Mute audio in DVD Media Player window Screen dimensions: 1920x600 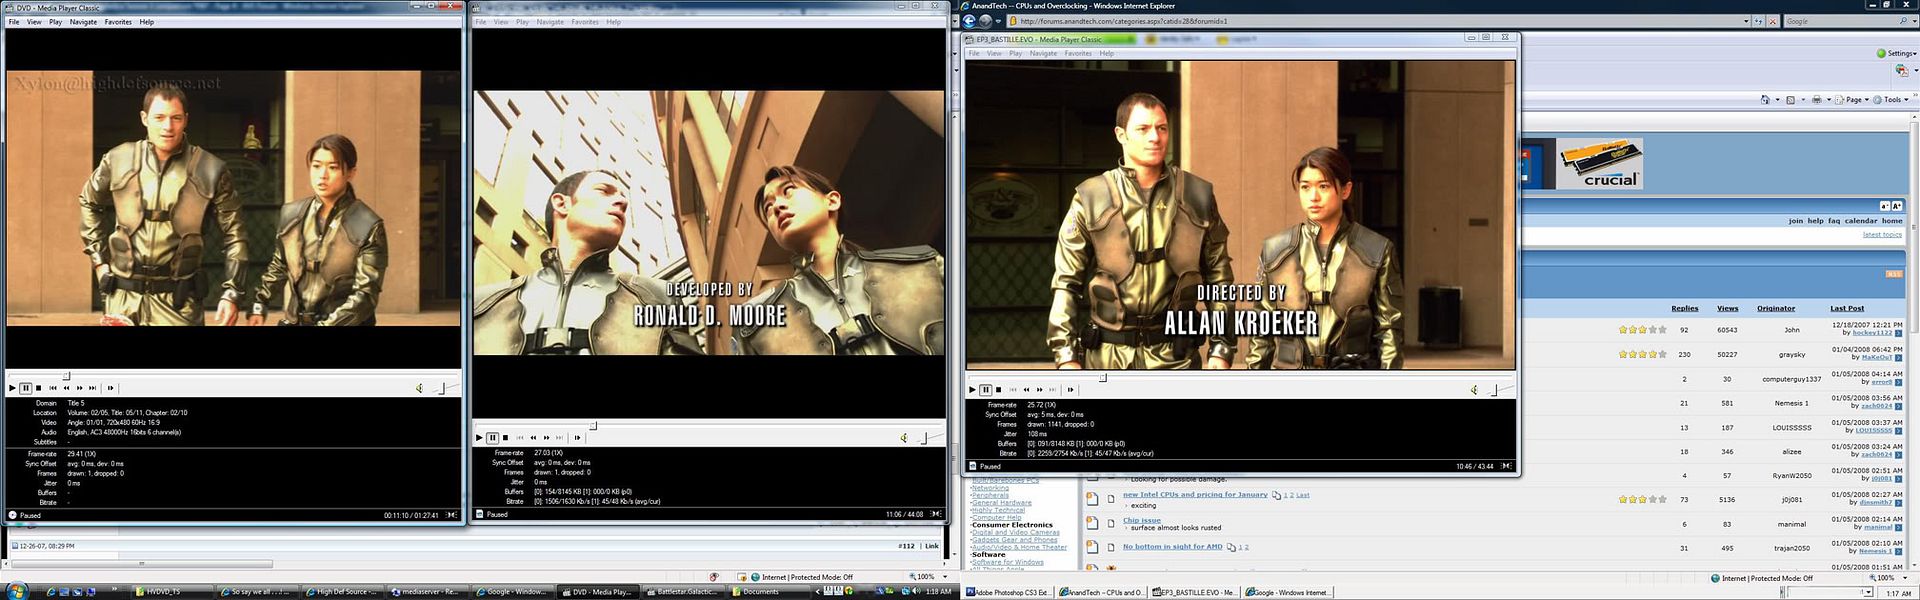click(x=420, y=388)
